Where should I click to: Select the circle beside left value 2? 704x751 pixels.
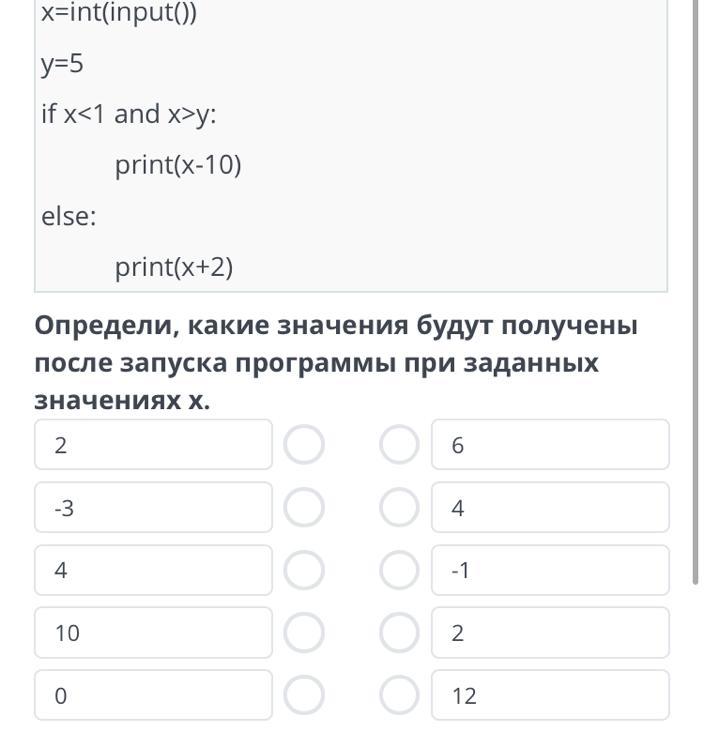coord(304,445)
